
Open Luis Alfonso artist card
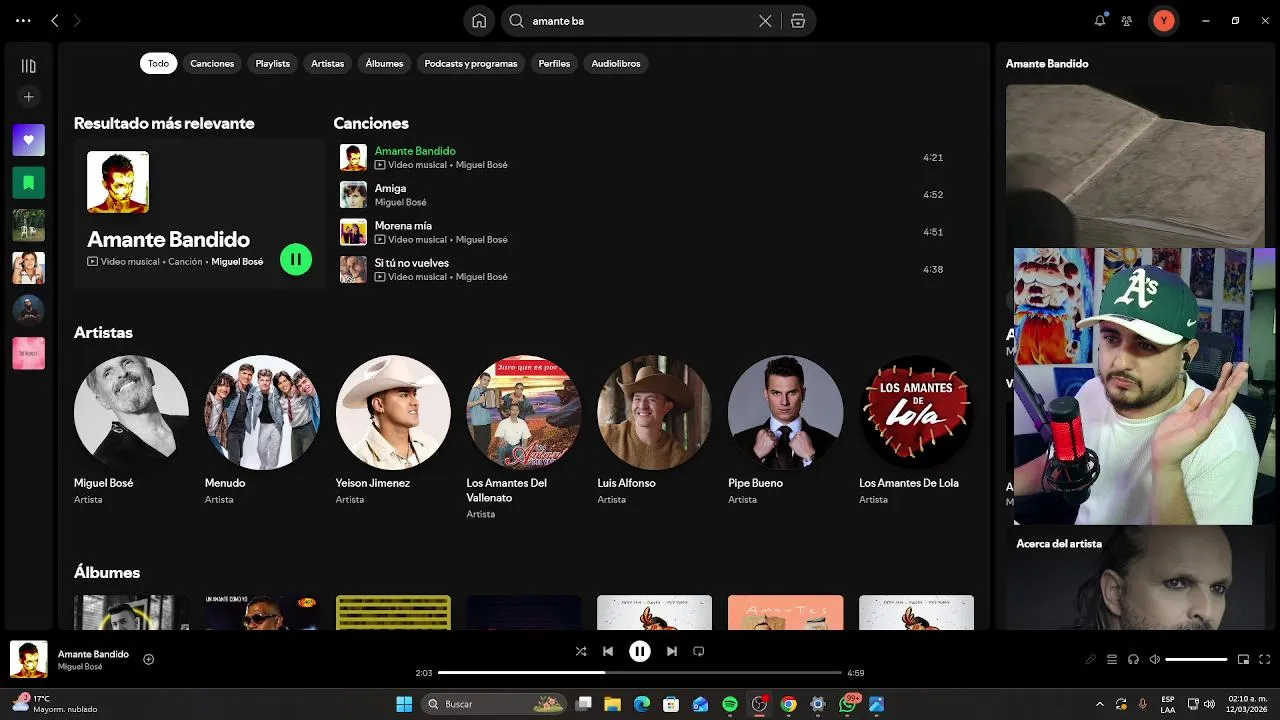pyautogui.click(x=655, y=430)
